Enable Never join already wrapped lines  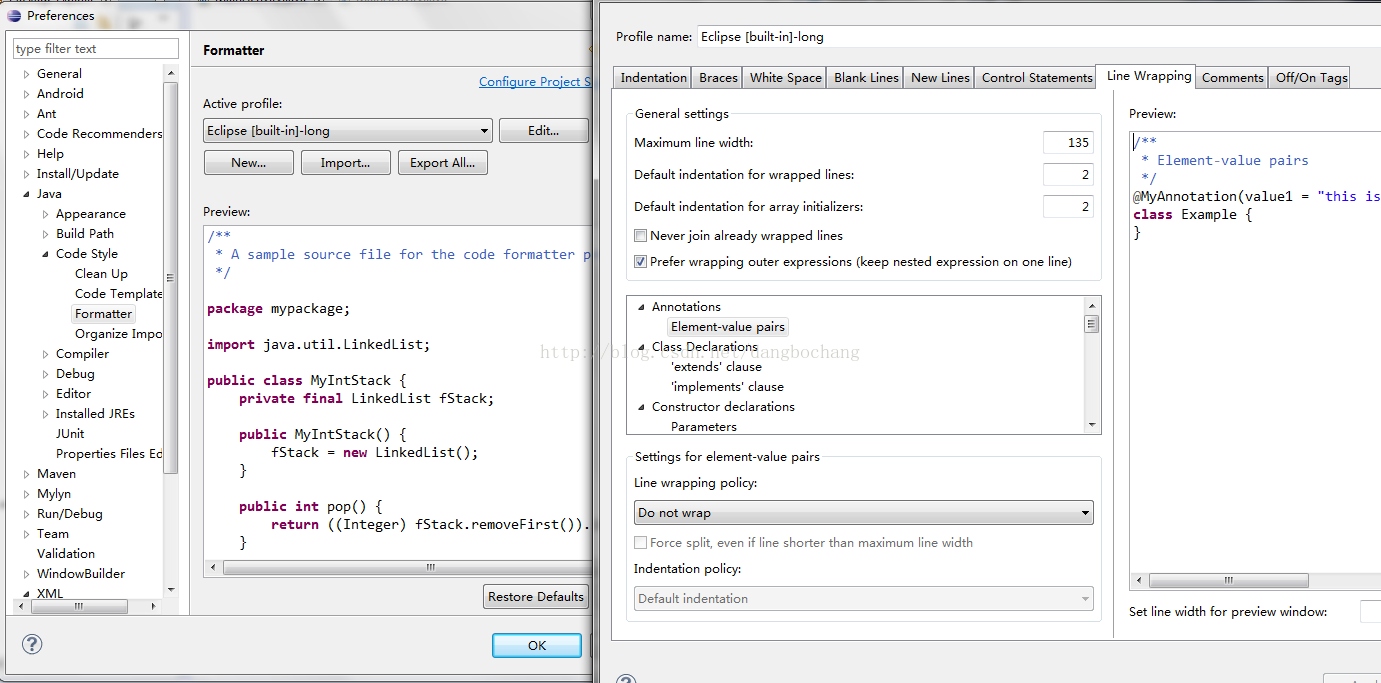[640, 236]
